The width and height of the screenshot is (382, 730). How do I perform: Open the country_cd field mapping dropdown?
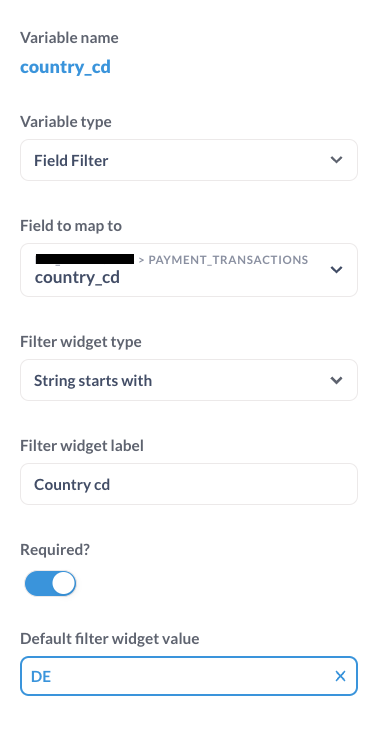(x=188, y=270)
